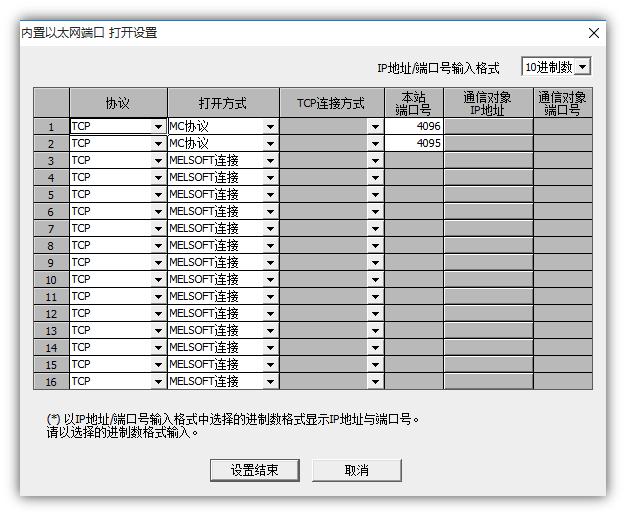
Task: Click the IP地址/端口号输入格式 label
Action: pos(438,68)
